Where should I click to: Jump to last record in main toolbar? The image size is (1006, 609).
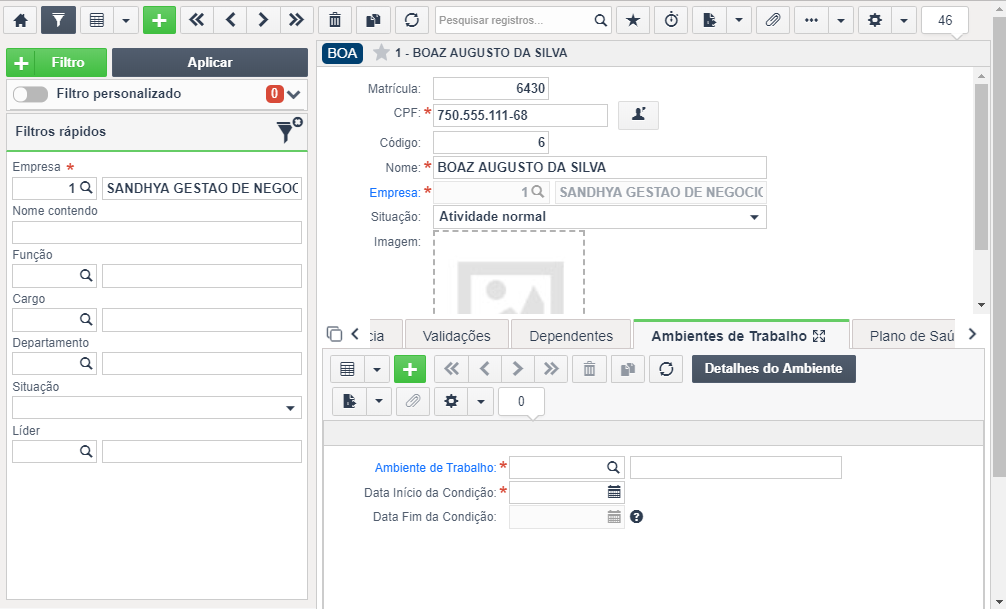[296, 20]
